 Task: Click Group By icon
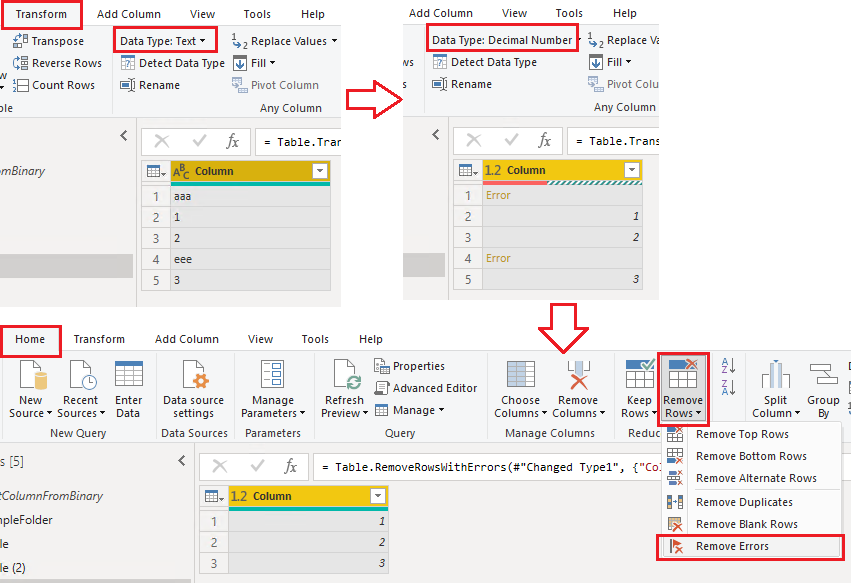pos(823,375)
